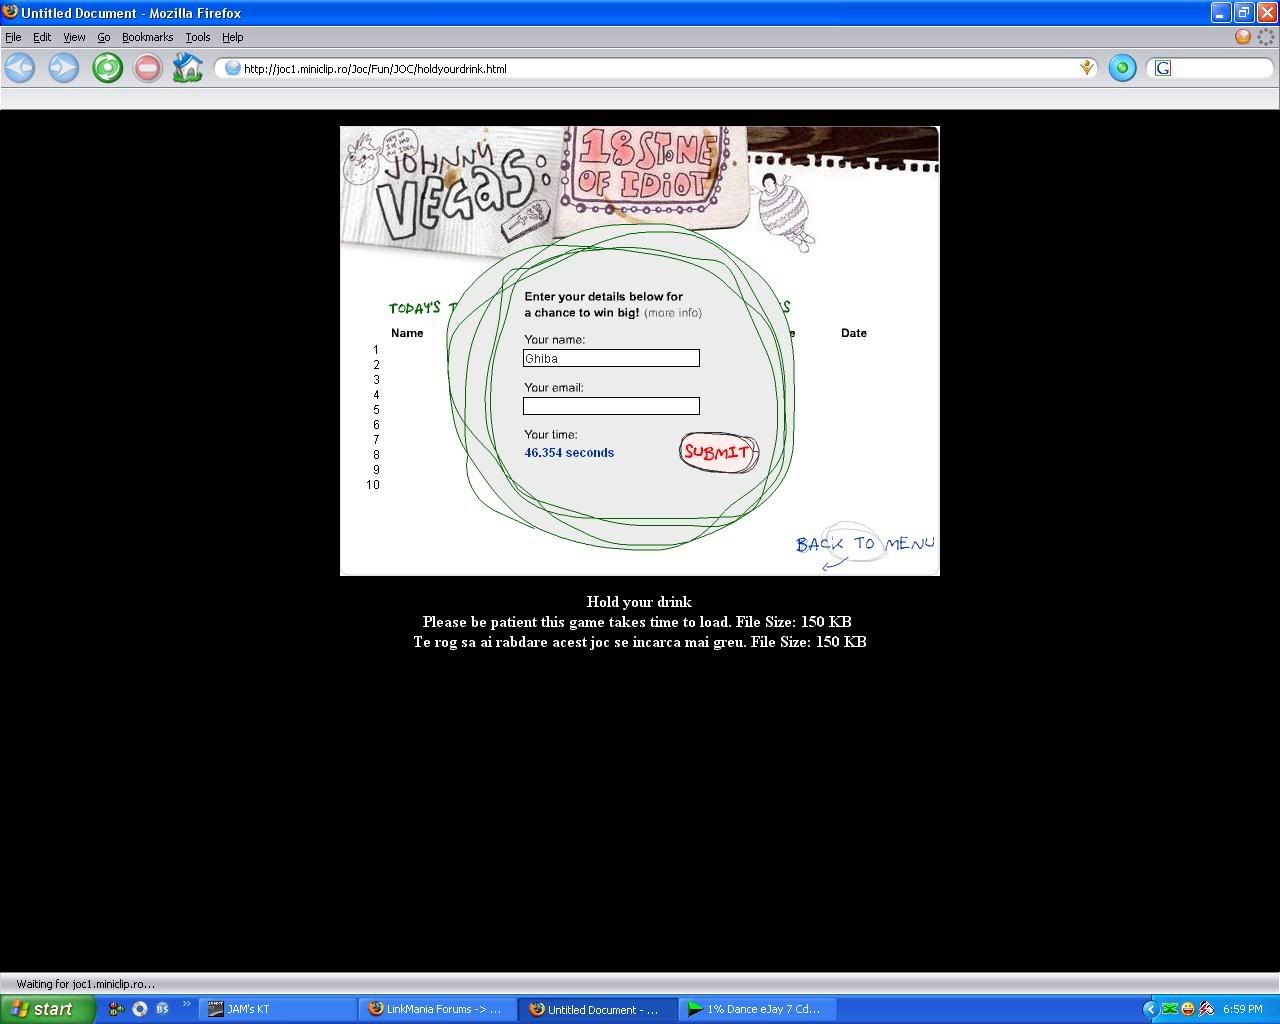The width and height of the screenshot is (1280, 1024).
Task: Click the orange icon right of menu bar
Action: click(1243, 36)
